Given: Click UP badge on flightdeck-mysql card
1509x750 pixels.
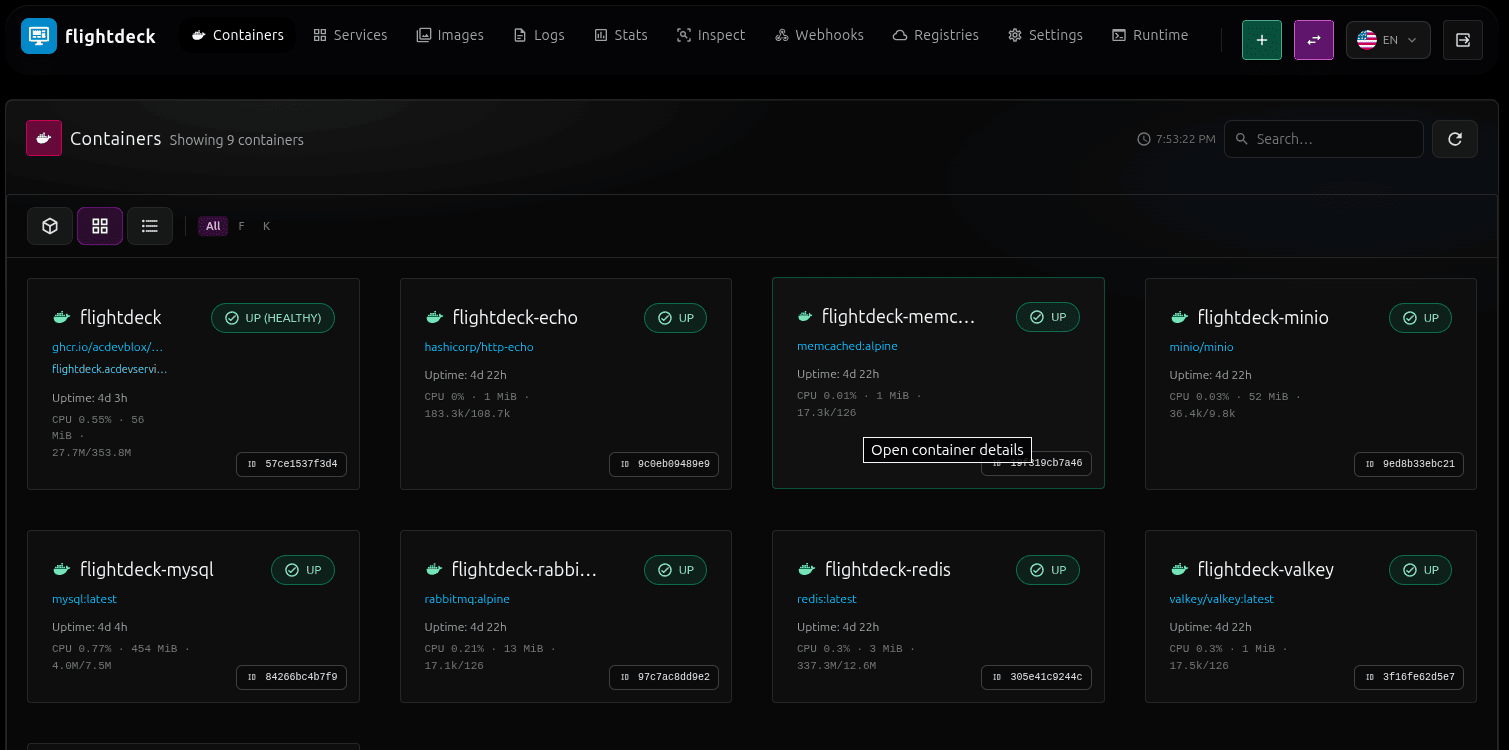Looking at the screenshot, I should [x=303, y=570].
